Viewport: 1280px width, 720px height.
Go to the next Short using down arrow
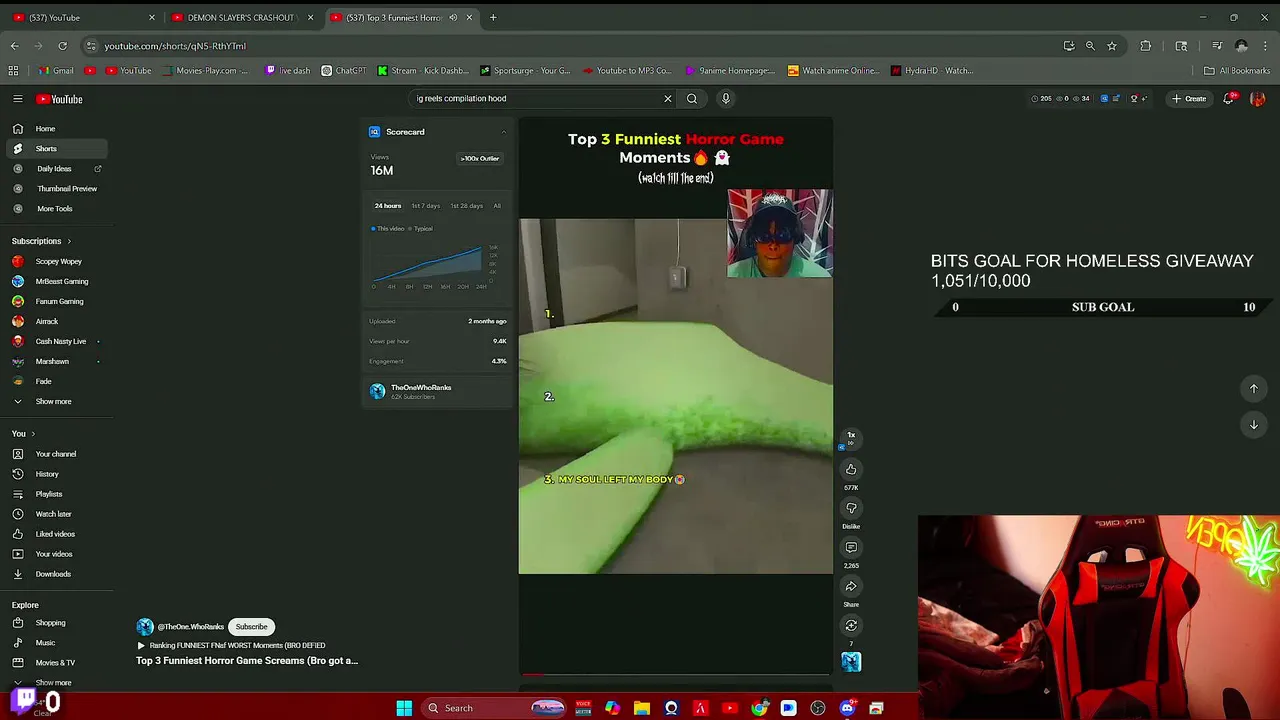pos(1254,424)
